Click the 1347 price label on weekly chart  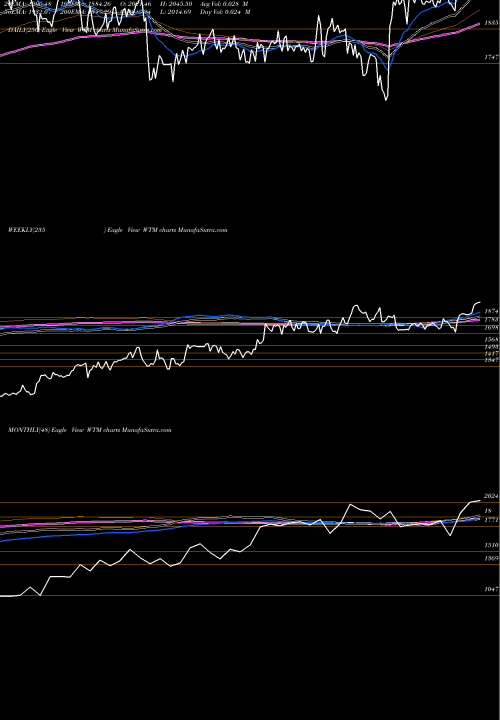point(491,360)
